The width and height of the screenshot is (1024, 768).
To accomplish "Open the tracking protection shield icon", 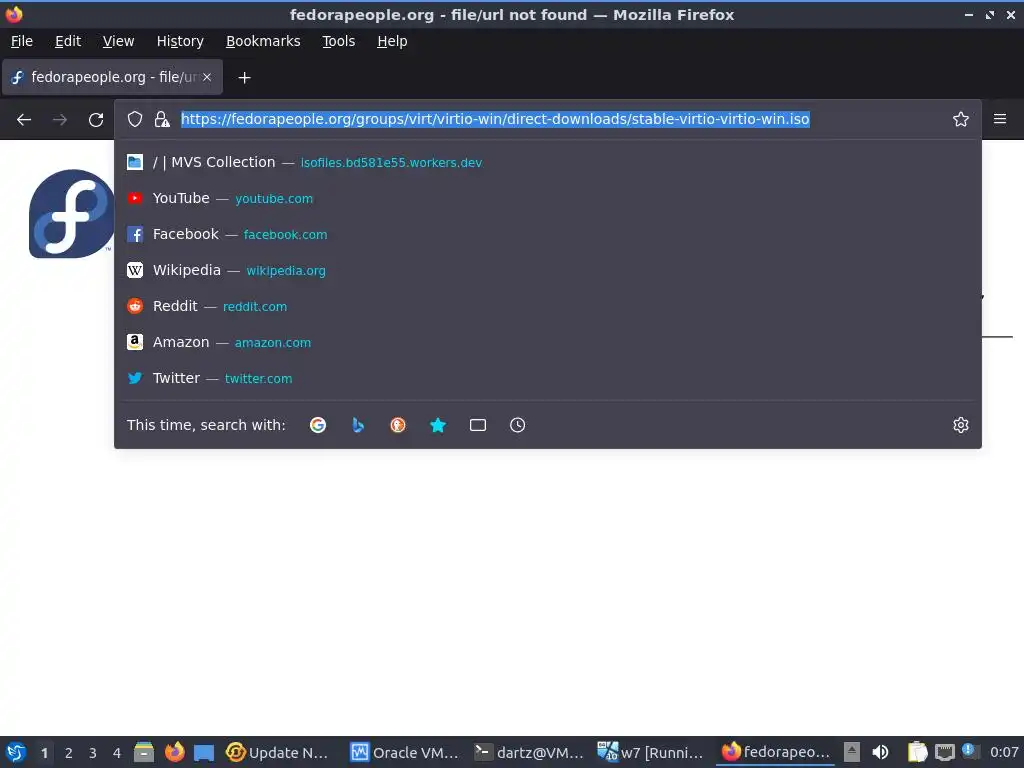I will pos(135,119).
